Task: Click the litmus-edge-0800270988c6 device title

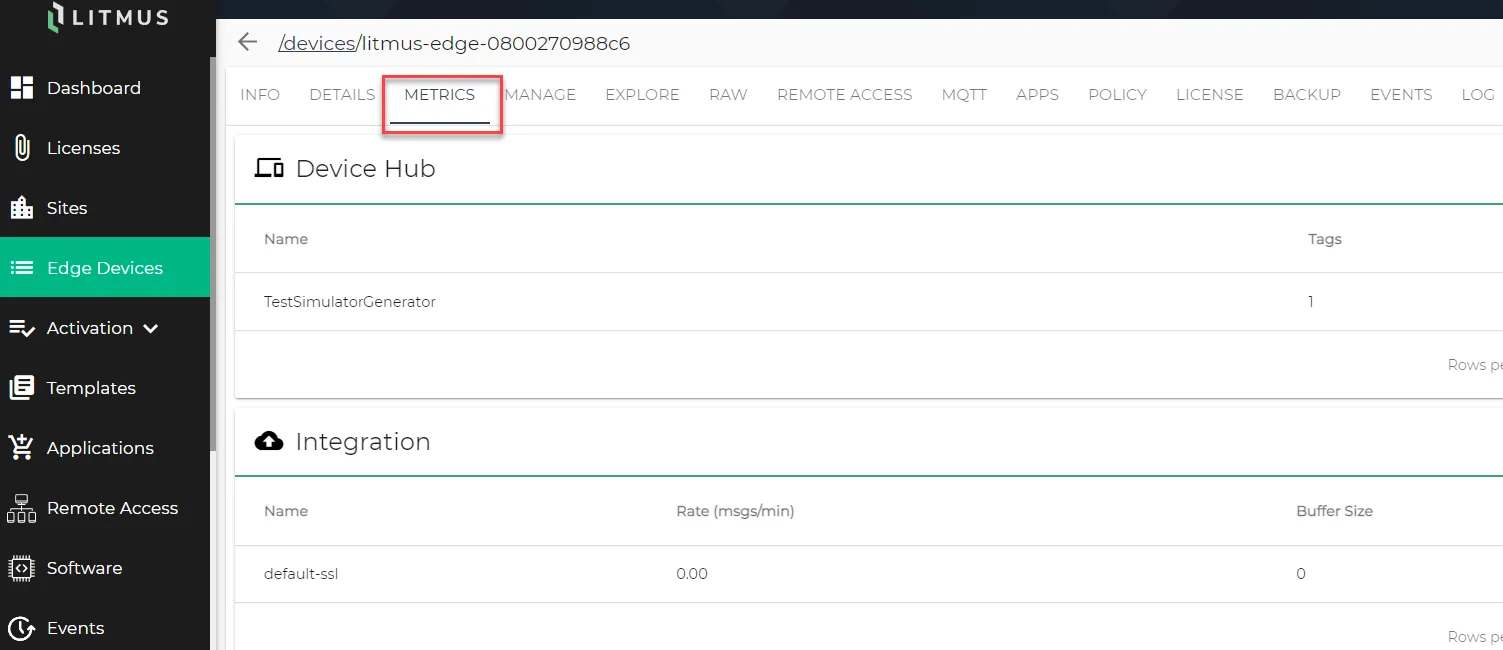Action: 496,43
